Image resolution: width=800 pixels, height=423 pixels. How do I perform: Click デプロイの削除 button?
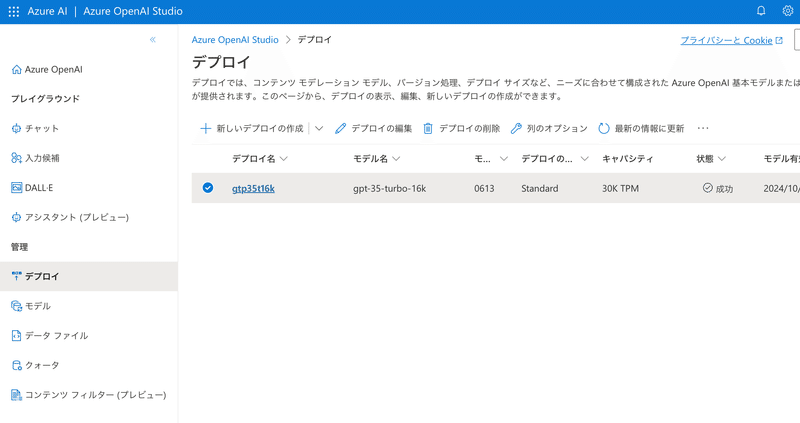coord(462,129)
